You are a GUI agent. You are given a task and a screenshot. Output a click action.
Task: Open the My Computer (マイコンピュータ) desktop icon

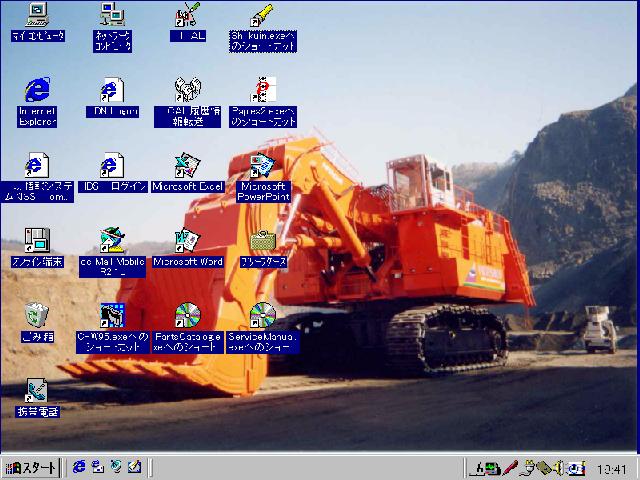pos(37,15)
